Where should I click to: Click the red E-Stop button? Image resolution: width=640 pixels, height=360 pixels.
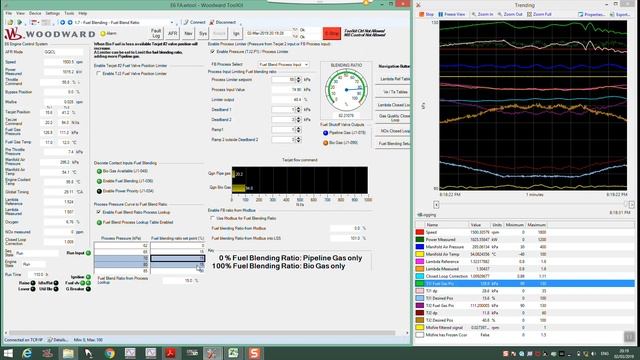tap(332, 33)
